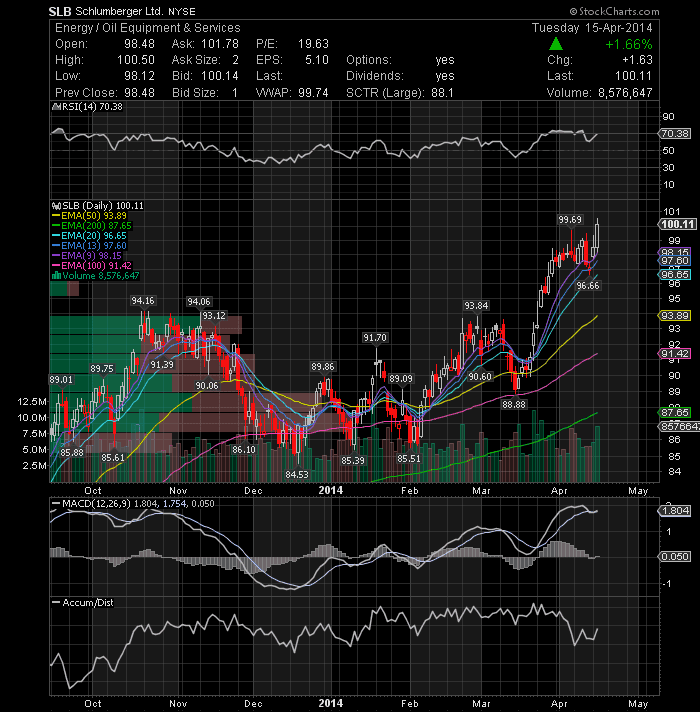The height and width of the screenshot is (712, 700).
Task: Click the 93.12 price annotation
Action: tap(213, 316)
